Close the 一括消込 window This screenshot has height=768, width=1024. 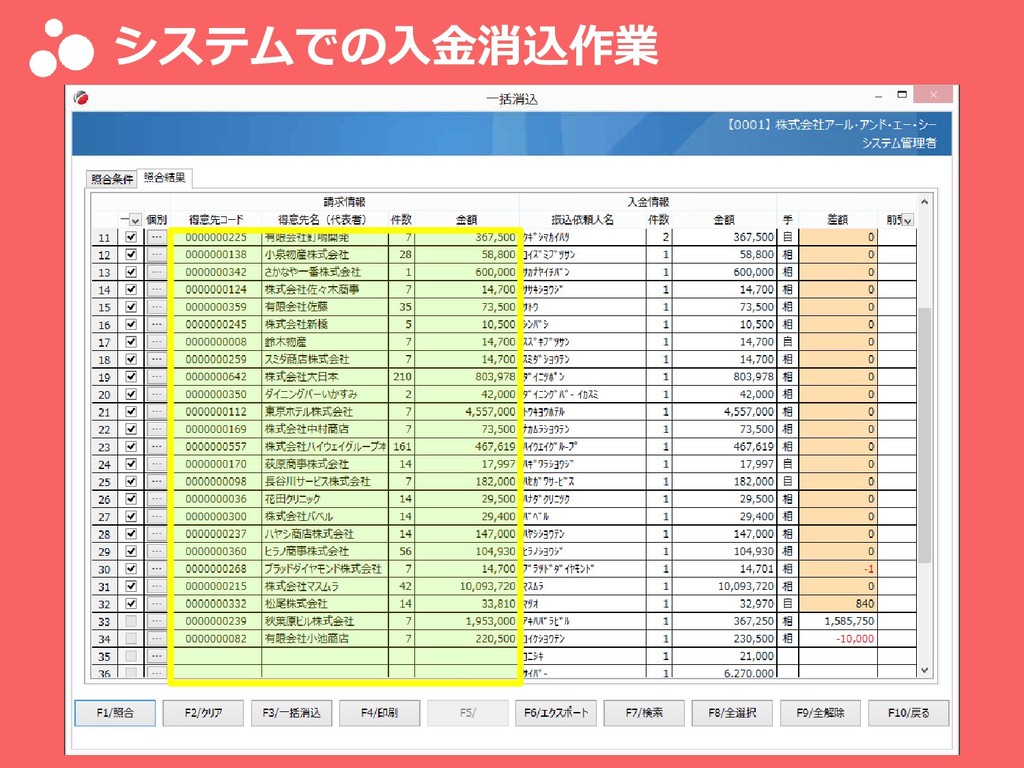(933, 95)
